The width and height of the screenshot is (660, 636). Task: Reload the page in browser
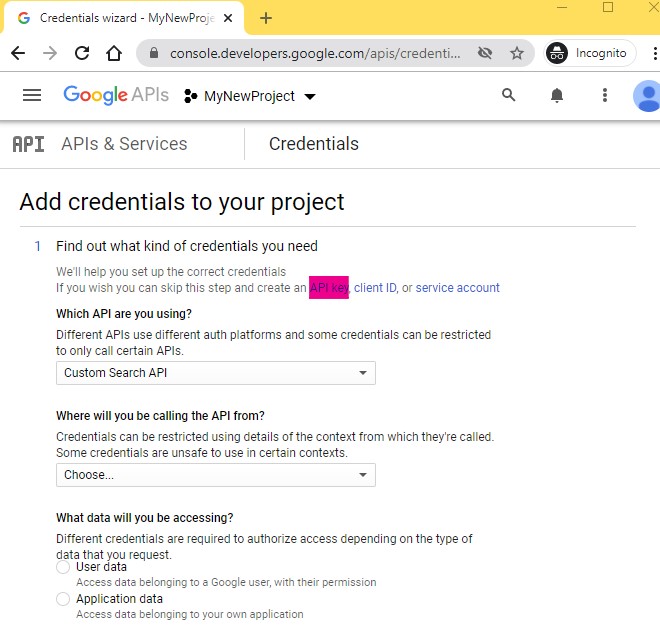click(82, 53)
